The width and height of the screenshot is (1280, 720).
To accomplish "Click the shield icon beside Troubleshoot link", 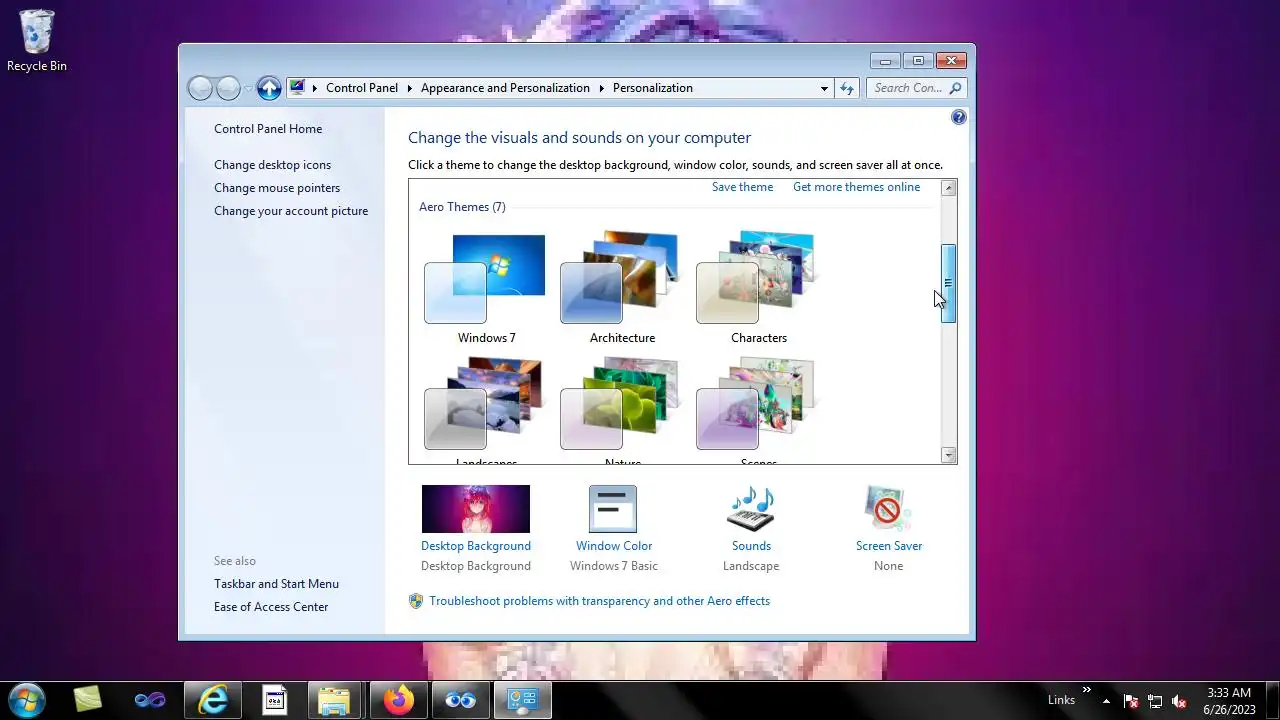I will [416, 601].
